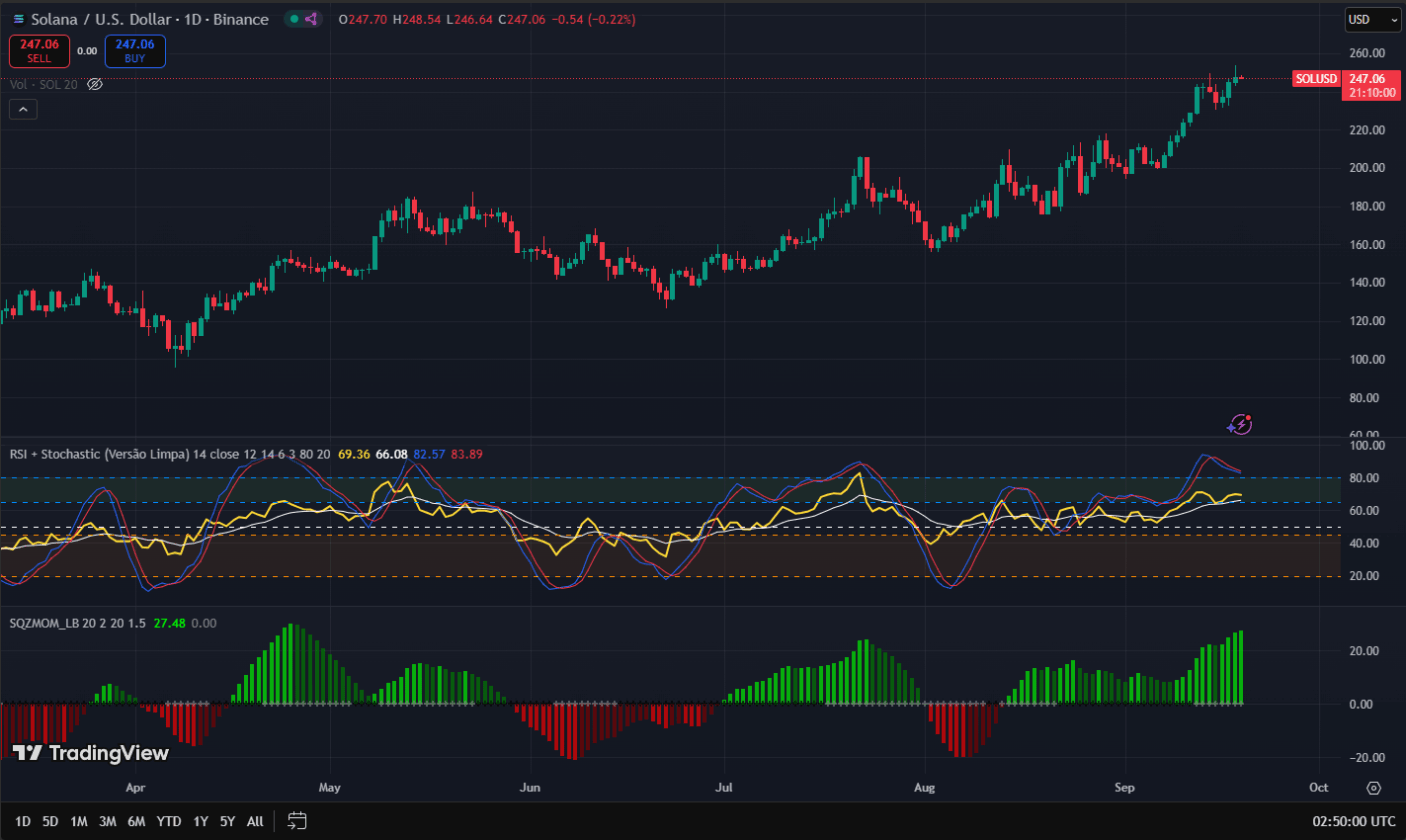The width and height of the screenshot is (1406, 840).
Task: Select the 1D time range
Action: point(22,821)
